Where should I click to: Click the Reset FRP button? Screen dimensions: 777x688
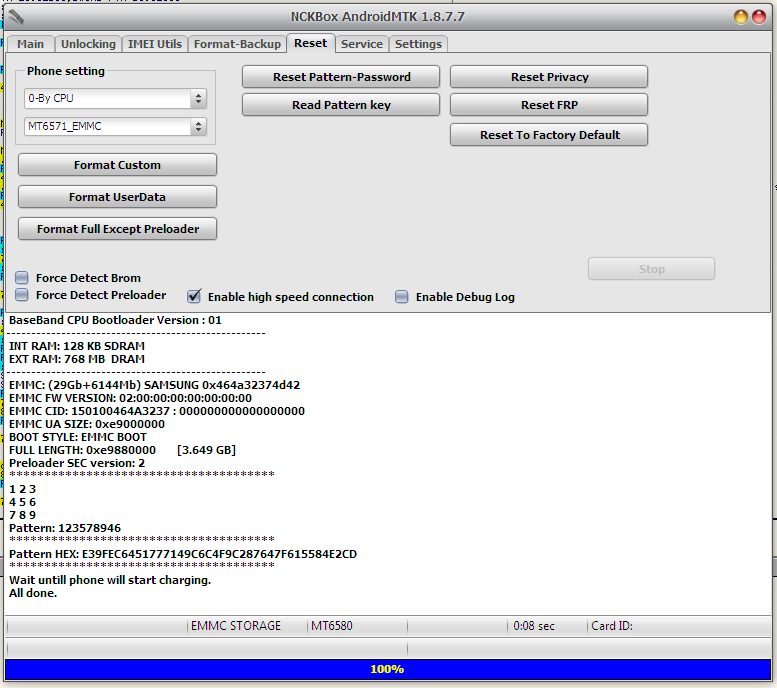pos(549,105)
